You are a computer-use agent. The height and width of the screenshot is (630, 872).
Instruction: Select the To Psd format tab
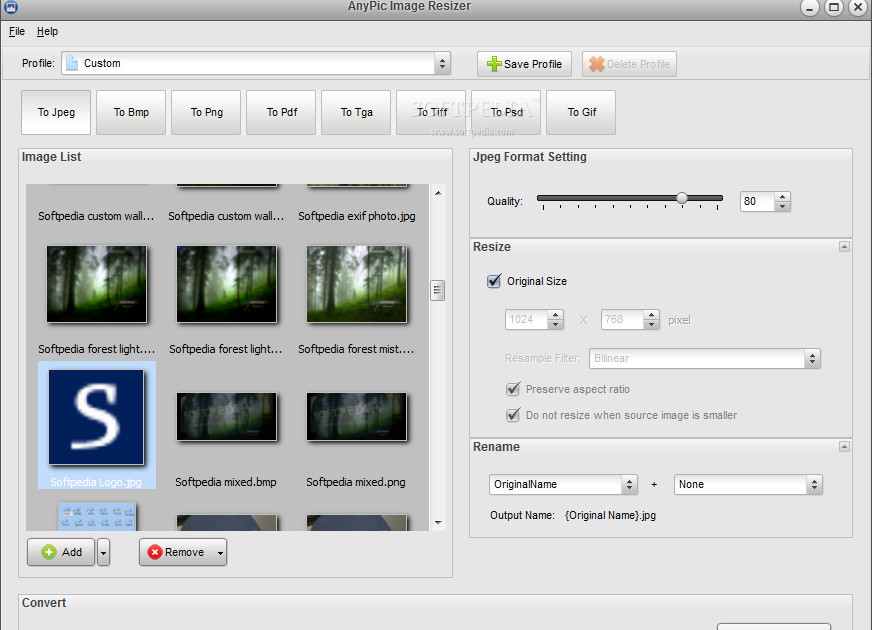(507, 112)
